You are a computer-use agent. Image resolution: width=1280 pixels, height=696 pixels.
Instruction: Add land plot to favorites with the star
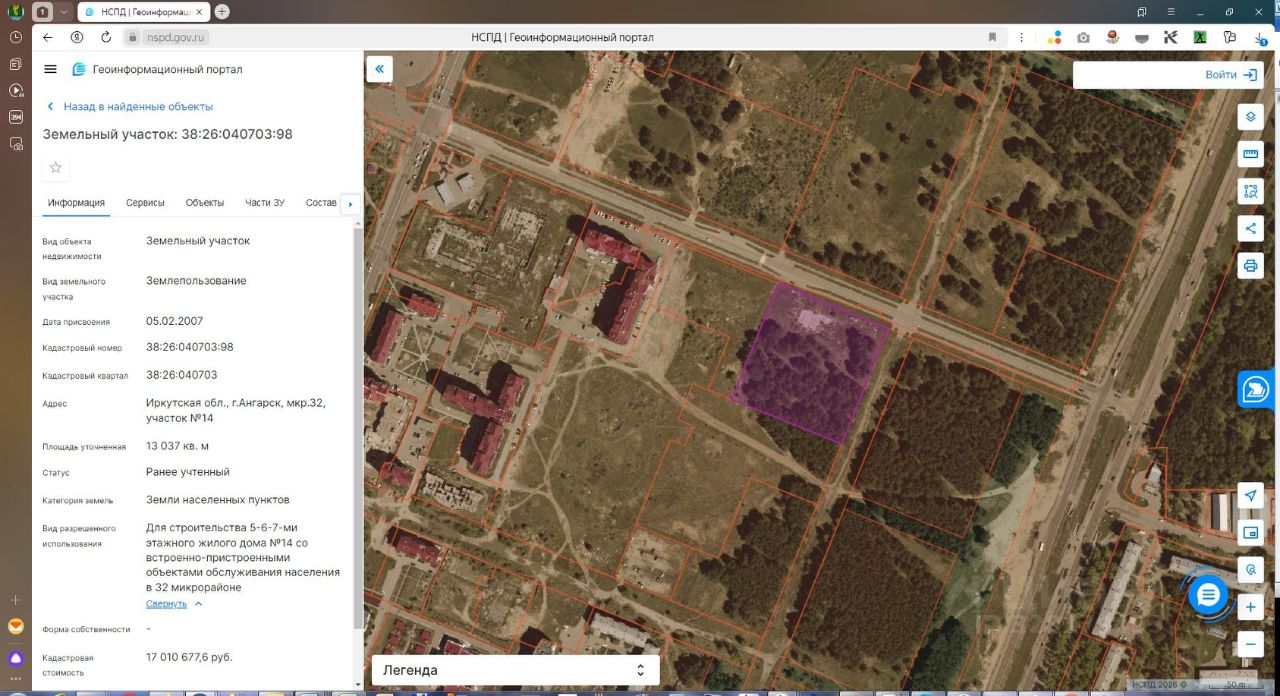56,167
